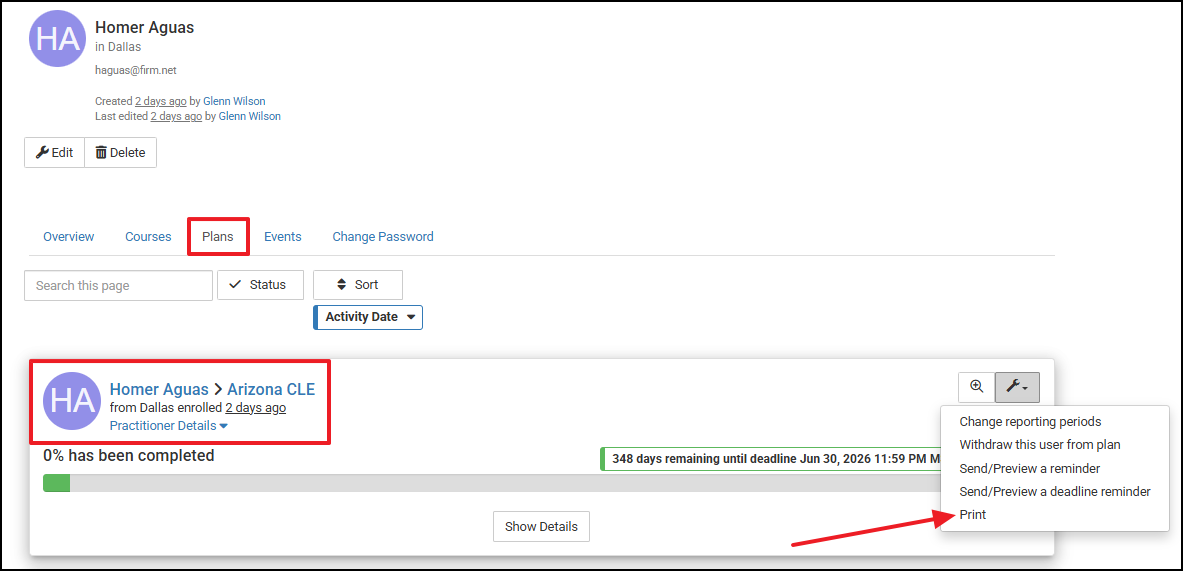Viewport: 1183px width, 571px height.
Task: Click the Homer Aguas page heading
Action: (x=144, y=28)
